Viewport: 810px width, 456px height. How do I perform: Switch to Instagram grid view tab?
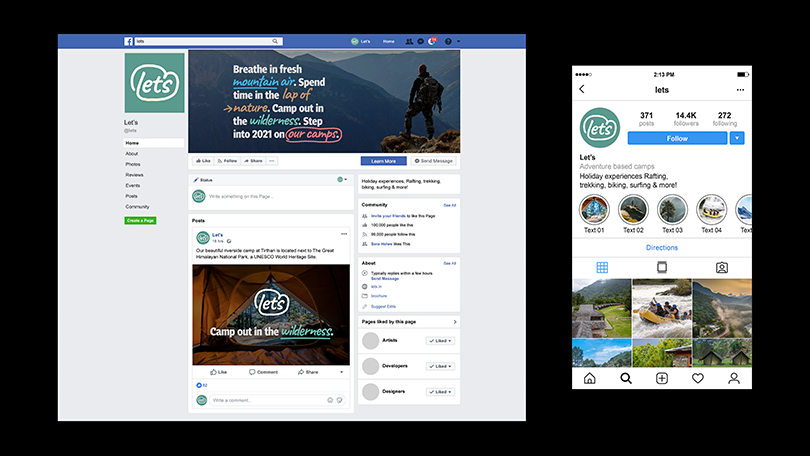tap(602, 268)
